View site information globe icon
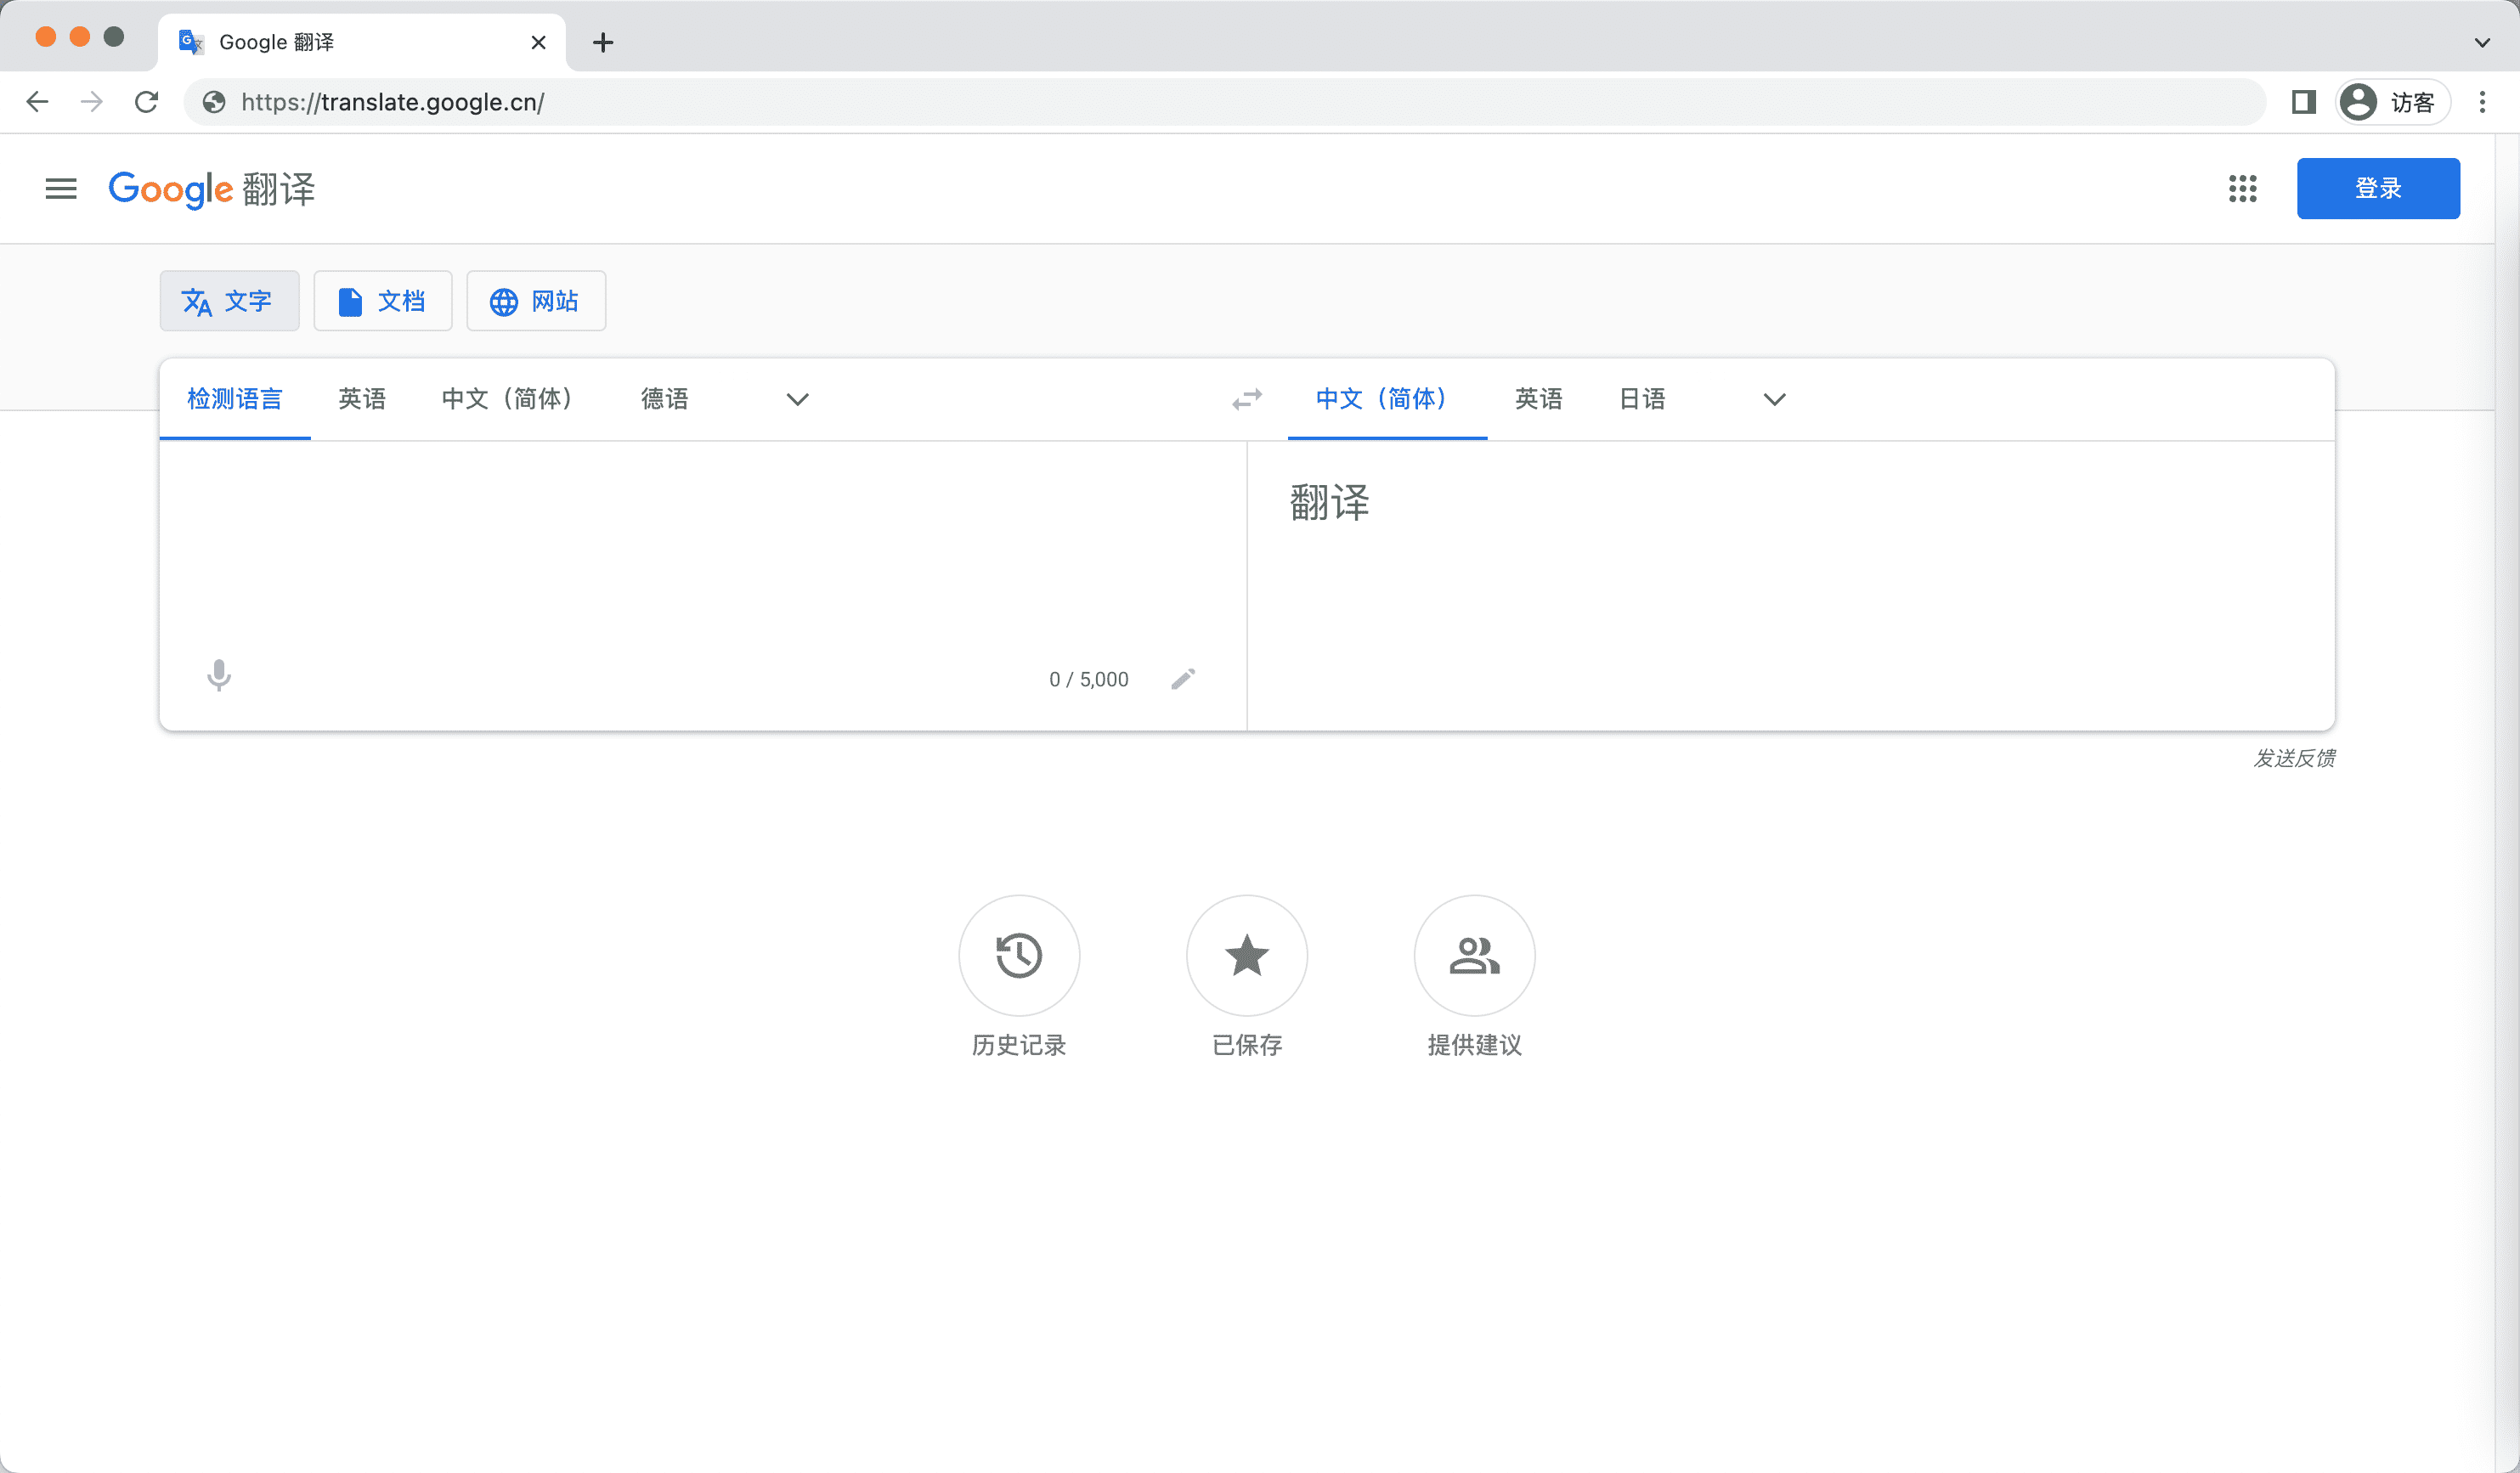 tap(214, 102)
